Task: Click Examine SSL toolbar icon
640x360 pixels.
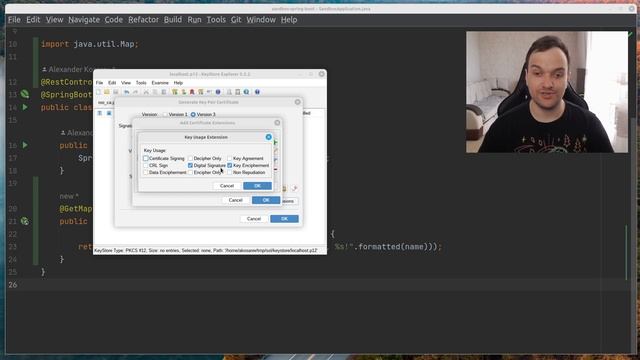Action: [x=246, y=92]
